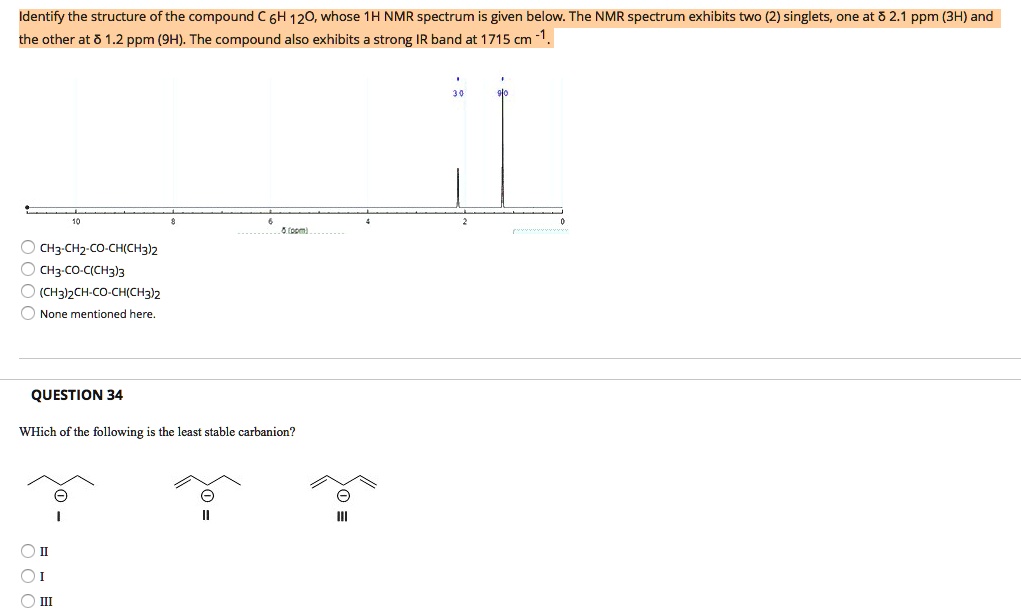Click the tall singlet peak near 1.2 ppm
1021x616 pixels.
pyautogui.click(x=502, y=150)
